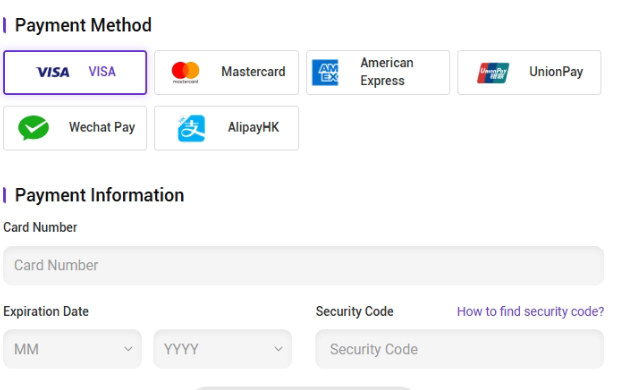
Task: Open 'How to find security code?' link
Action: point(531,312)
